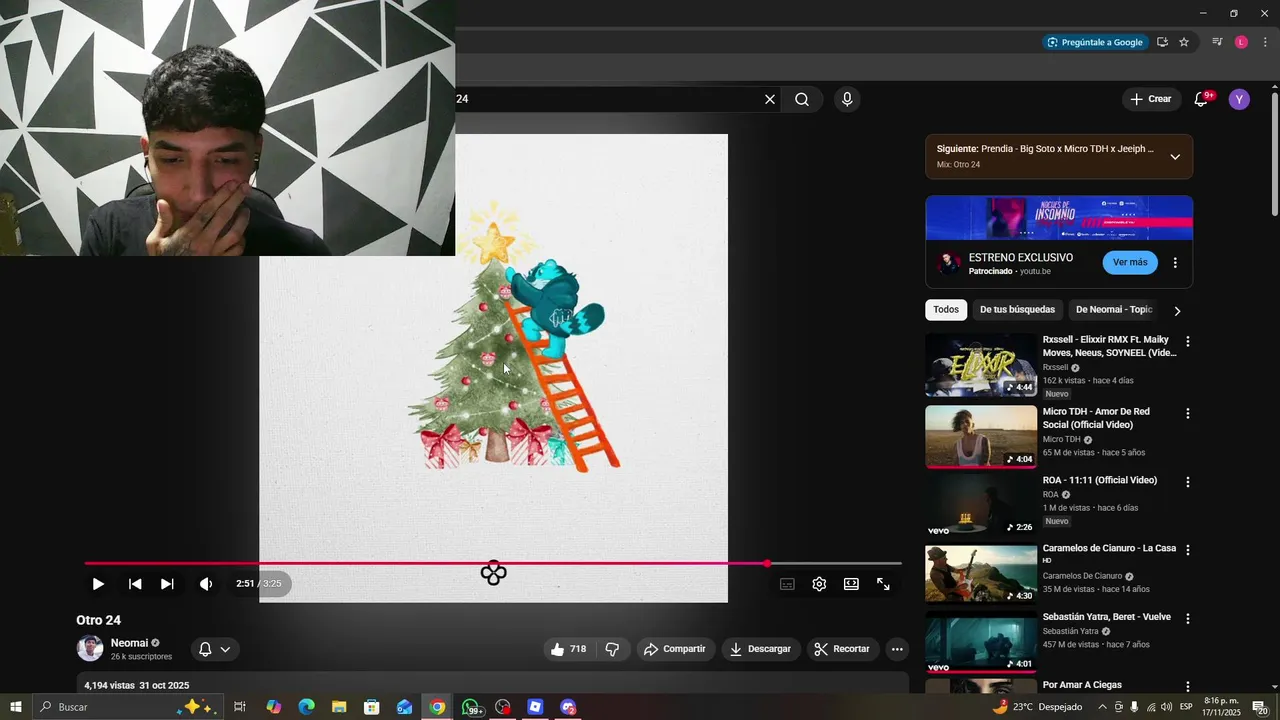The height and width of the screenshot is (720, 1280).
Task: Switch to theater mode
Action: (x=851, y=584)
